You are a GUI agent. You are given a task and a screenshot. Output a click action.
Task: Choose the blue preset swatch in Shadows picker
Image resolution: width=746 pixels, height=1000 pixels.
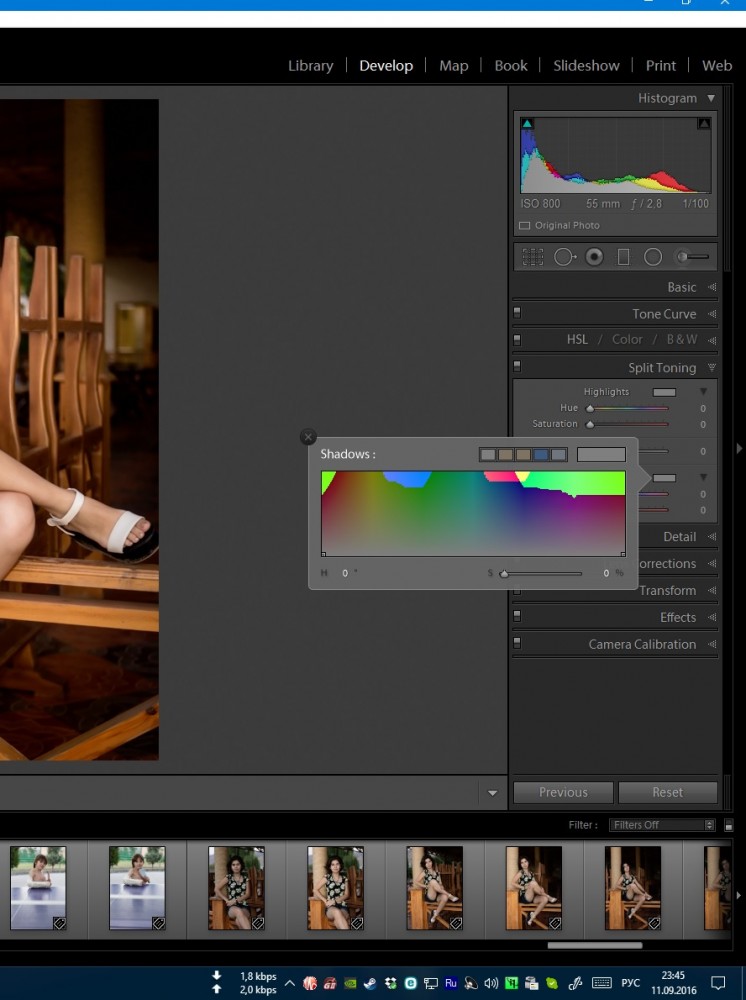[x=541, y=455]
